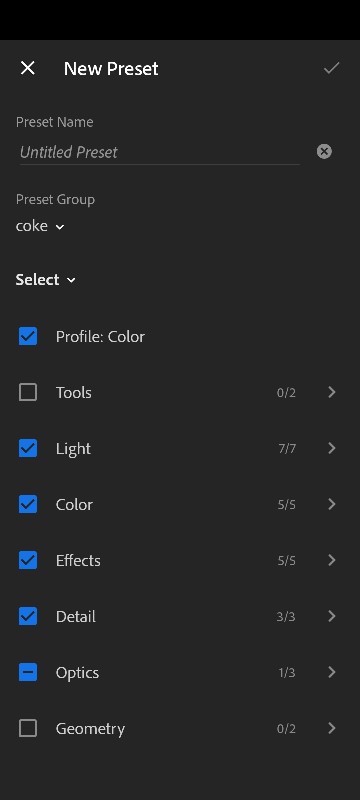The height and width of the screenshot is (800, 360).
Task: Close the New Preset dialog with X
Action: pyautogui.click(x=28, y=68)
